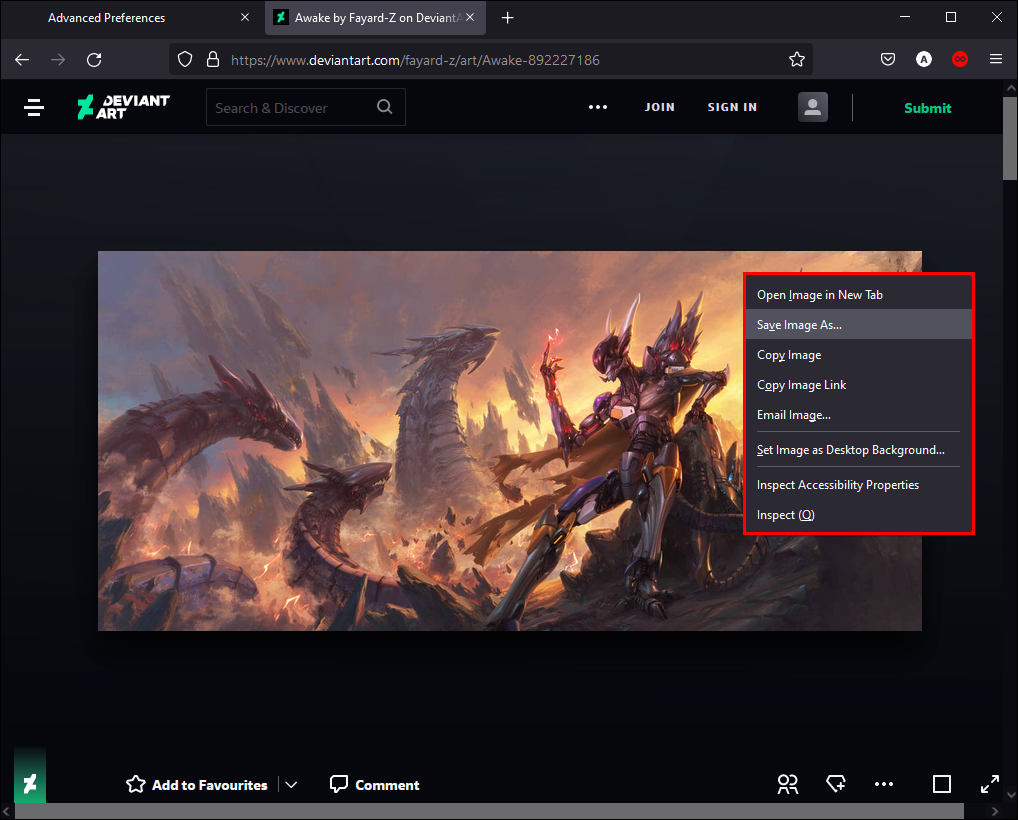
Task: Open the tracking protection shield icon
Action: tap(185, 60)
